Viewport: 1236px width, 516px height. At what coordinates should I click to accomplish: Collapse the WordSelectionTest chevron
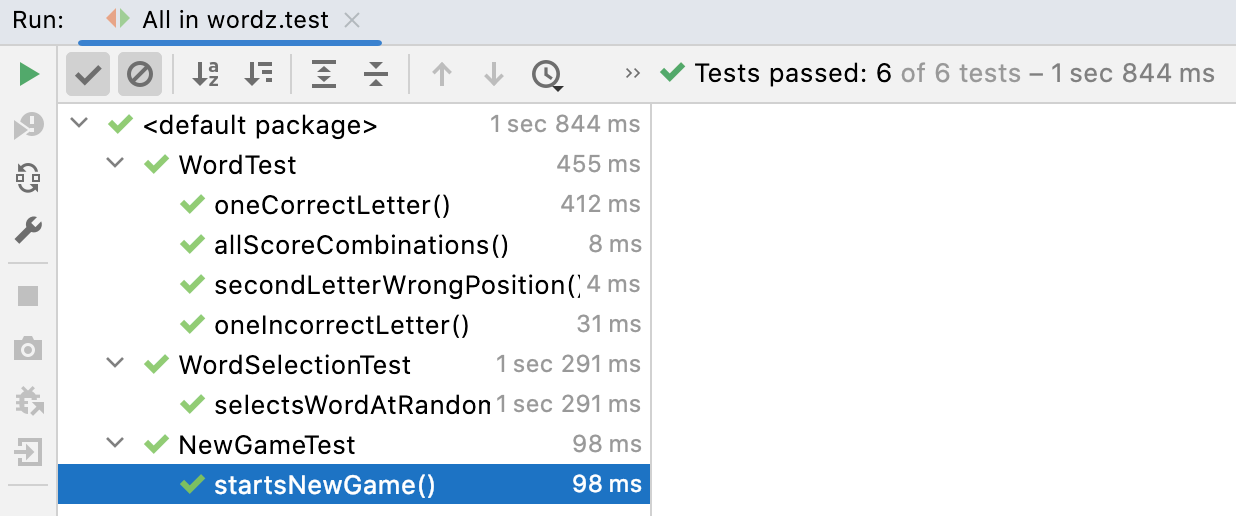click(x=116, y=364)
